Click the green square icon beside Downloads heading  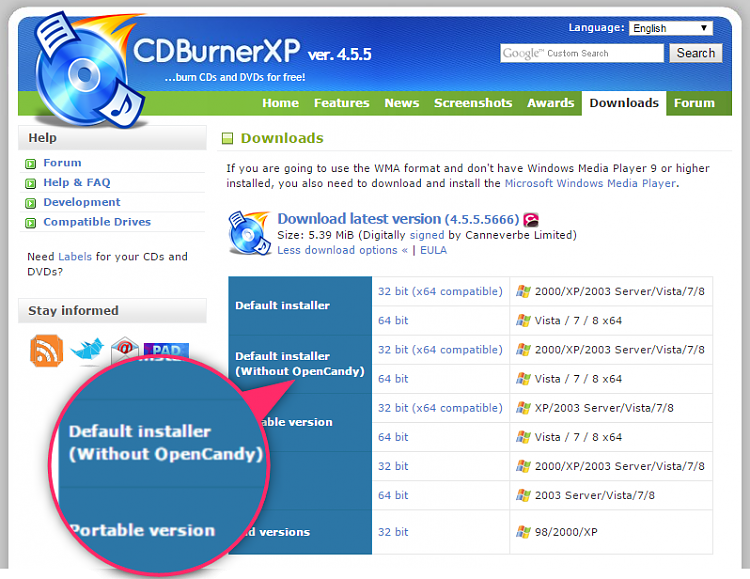(227, 139)
